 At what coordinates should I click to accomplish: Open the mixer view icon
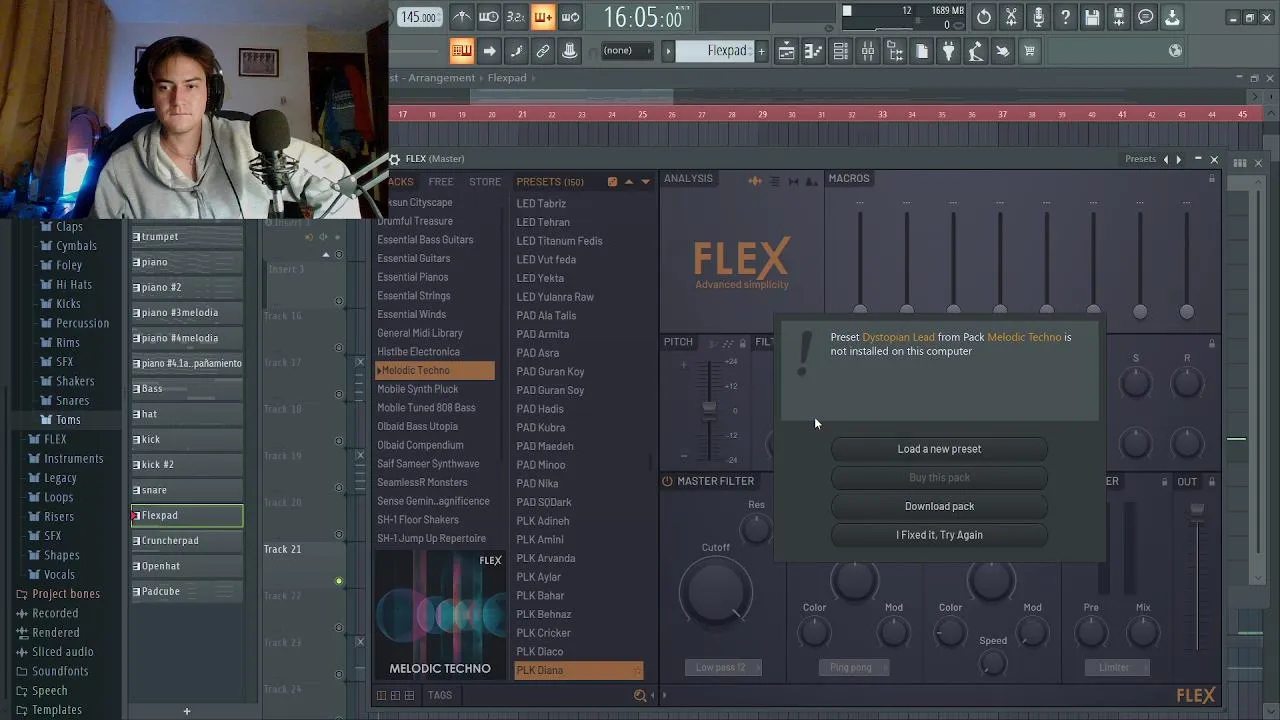[x=868, y=51]
